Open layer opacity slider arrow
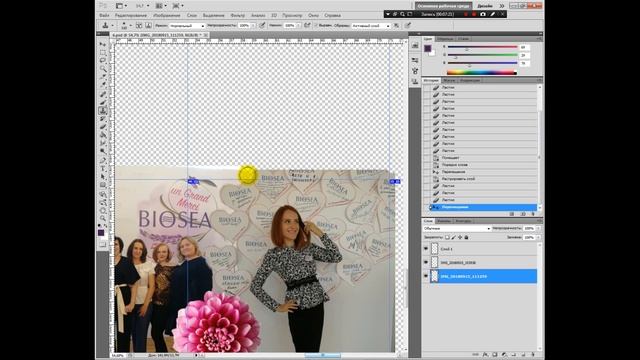 click(539, 229)
